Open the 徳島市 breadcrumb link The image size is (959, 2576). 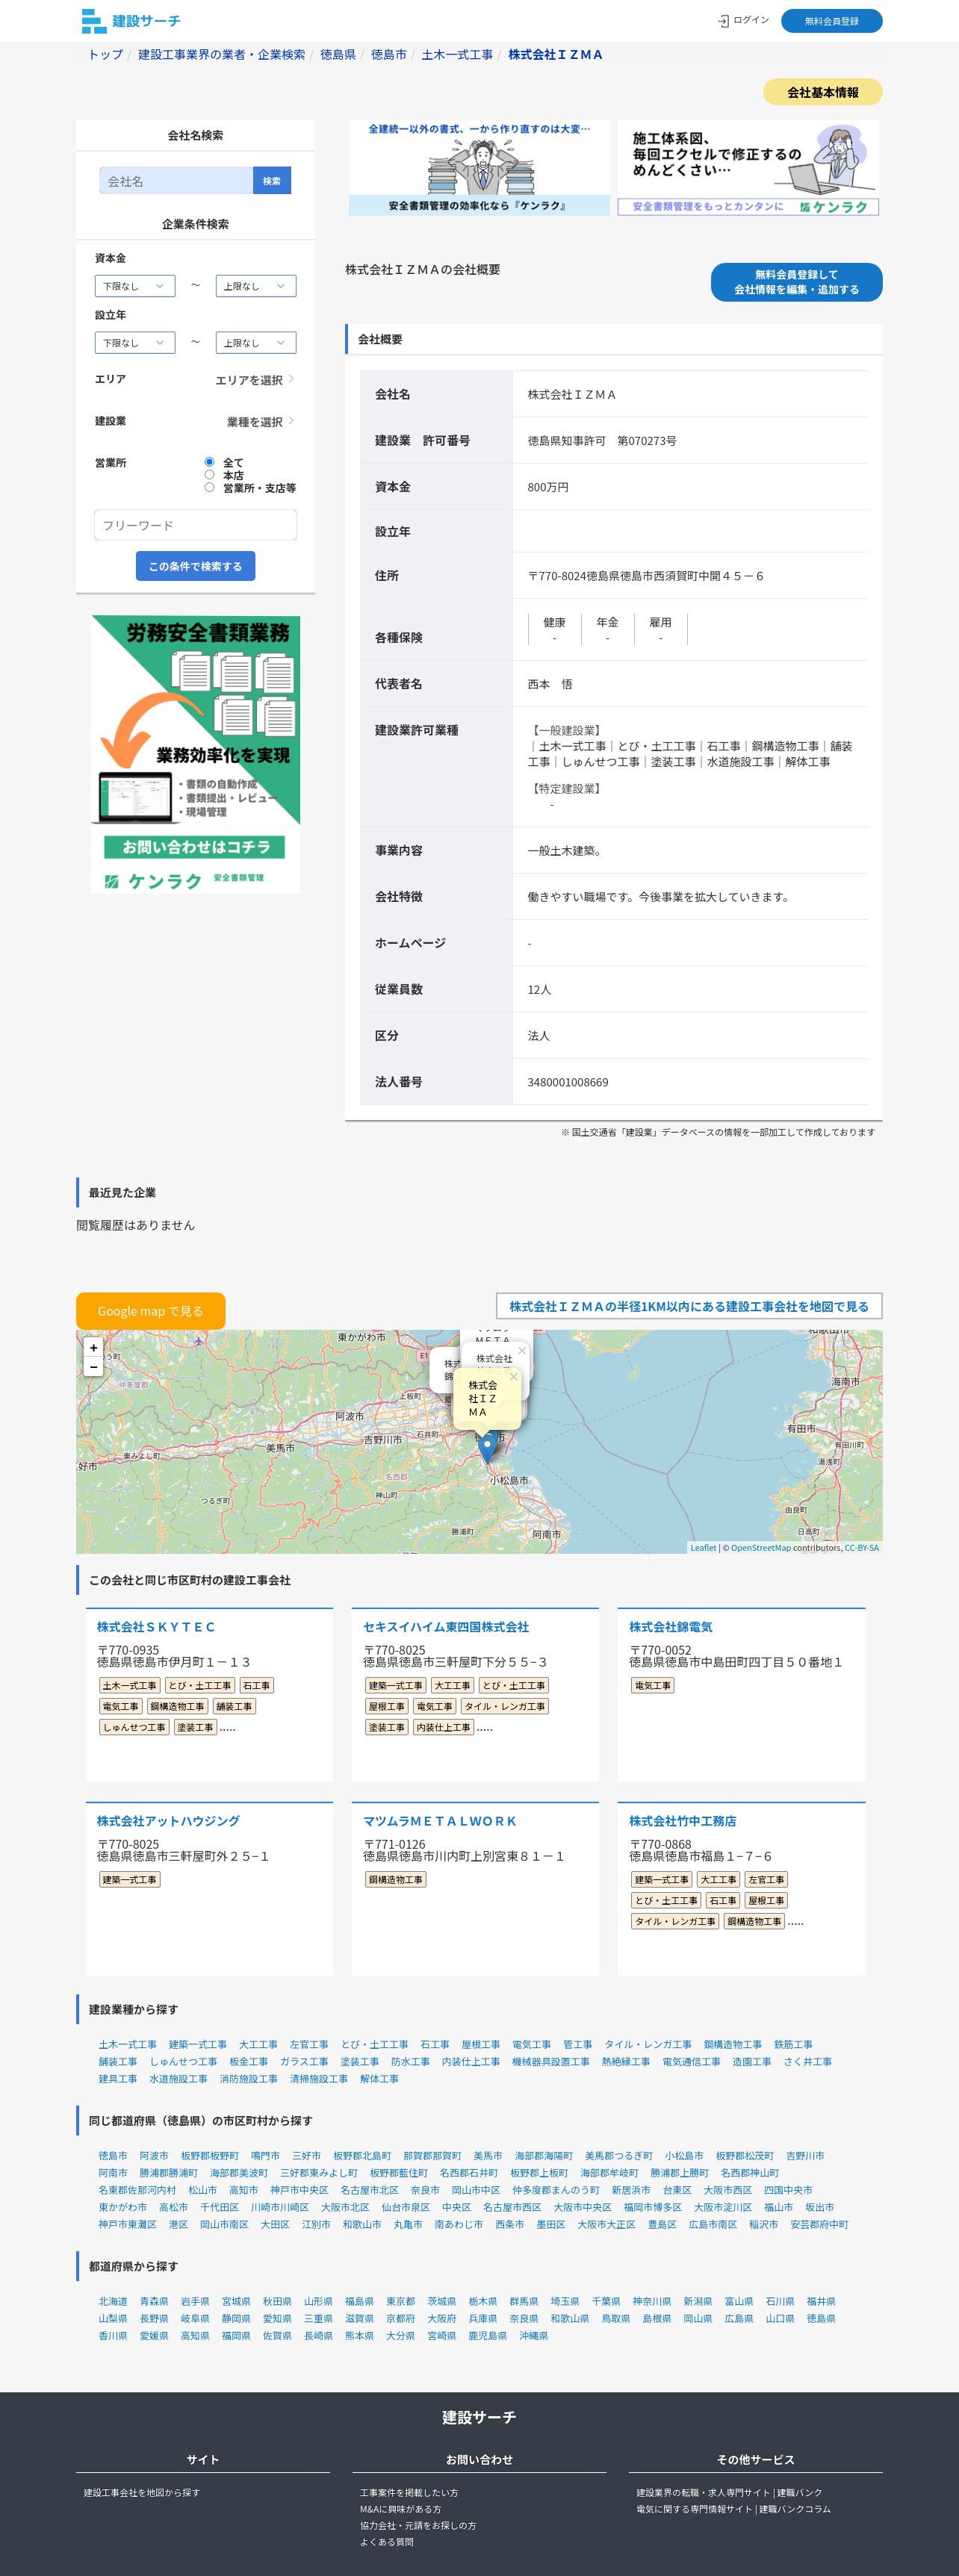click(x=389, y=55)
